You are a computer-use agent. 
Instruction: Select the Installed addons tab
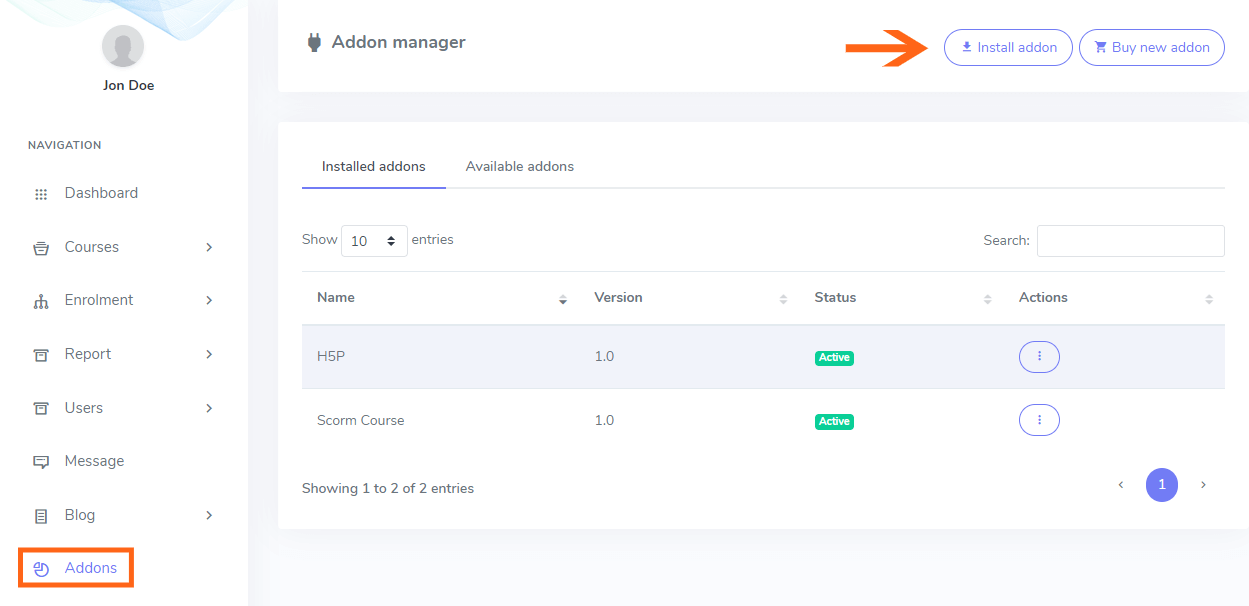tap(373, 166)
